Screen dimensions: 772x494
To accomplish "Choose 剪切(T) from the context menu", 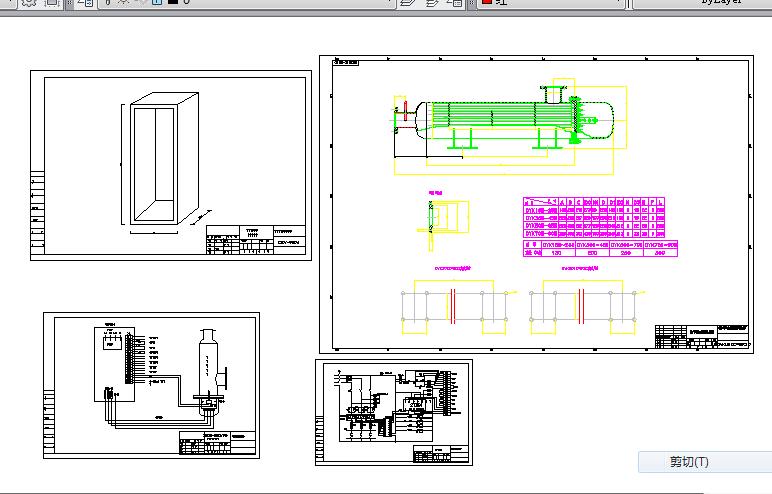I will point(689,462).
